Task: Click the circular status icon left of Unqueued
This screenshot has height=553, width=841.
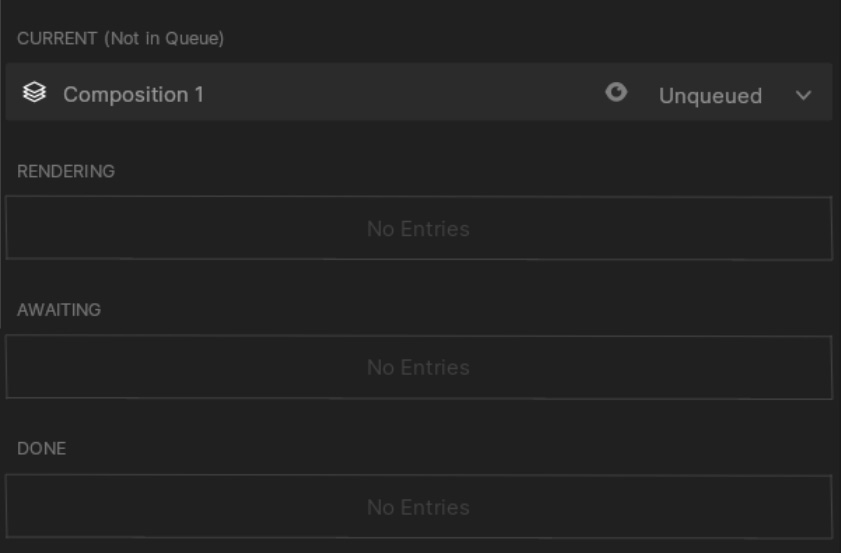Action: (617, 93)
